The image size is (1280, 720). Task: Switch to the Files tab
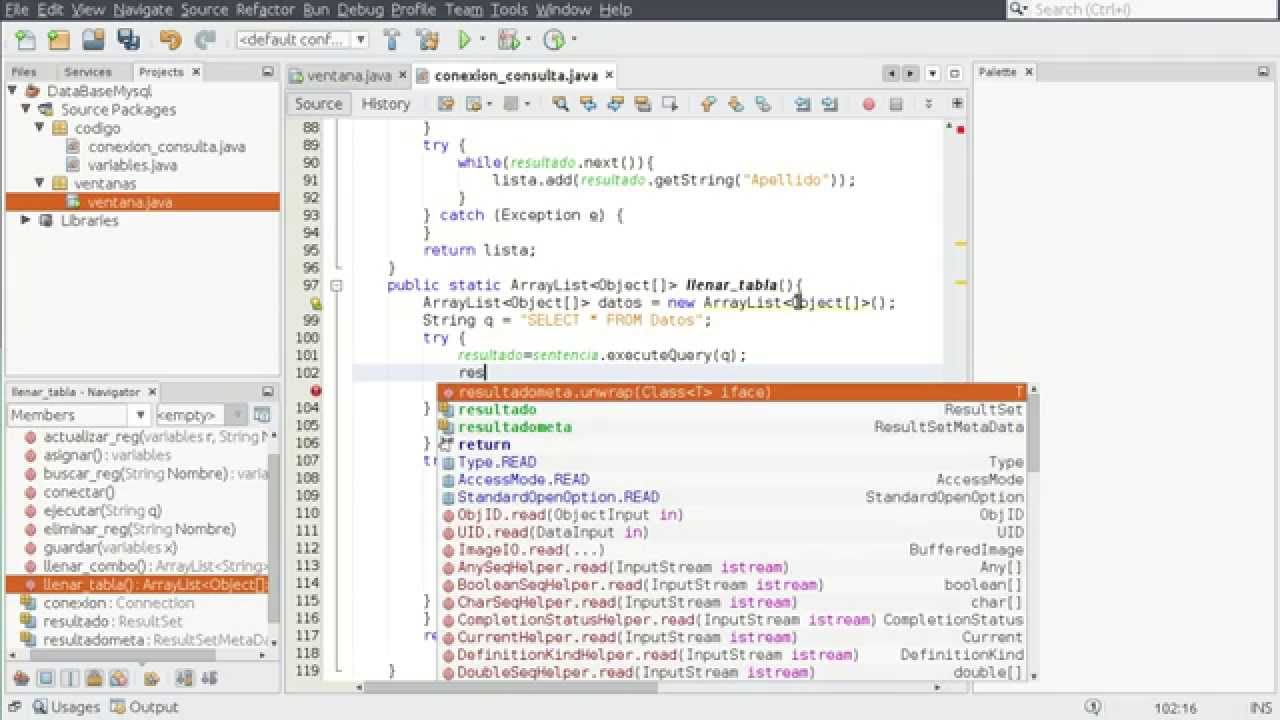point(24,72)
